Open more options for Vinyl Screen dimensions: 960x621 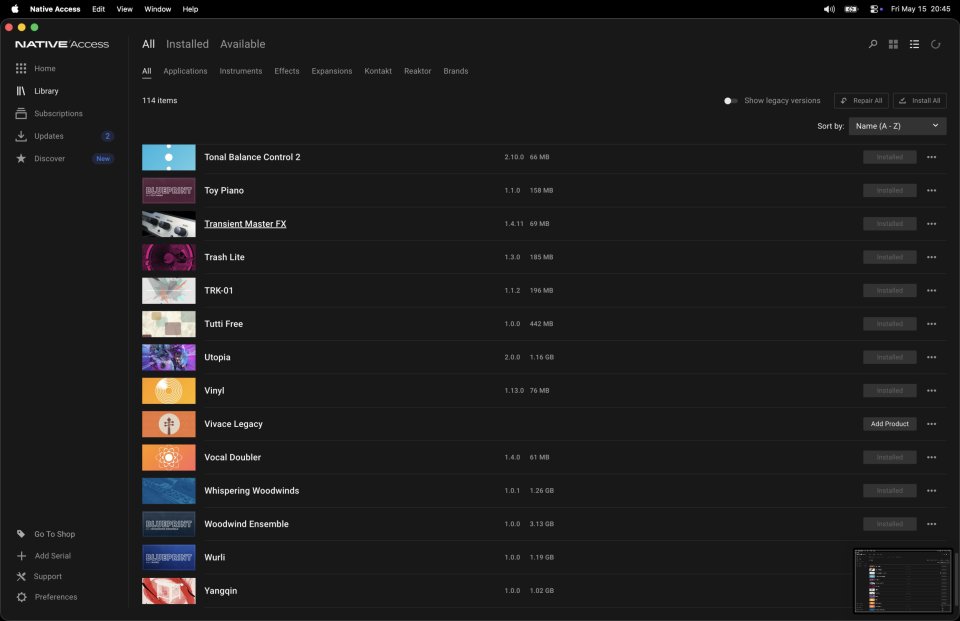pyautogui.click(x=931, y=391)
